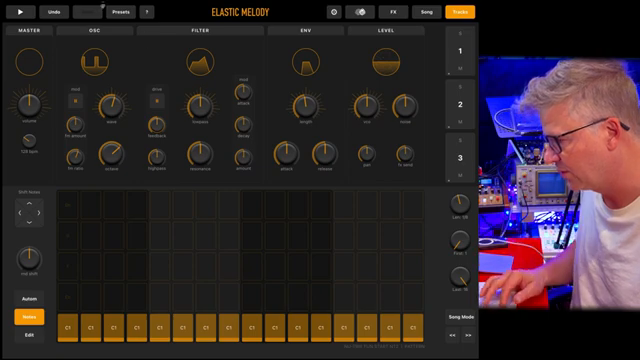Click the FILTER section header
The image size is (640, 360).
click(x=200, y=30)
